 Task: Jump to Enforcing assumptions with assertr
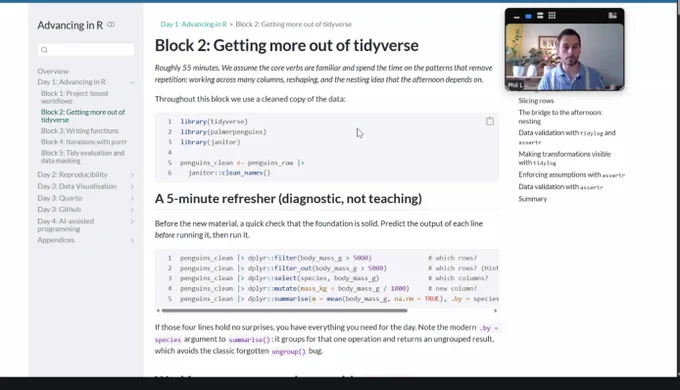tap(572, 175)
